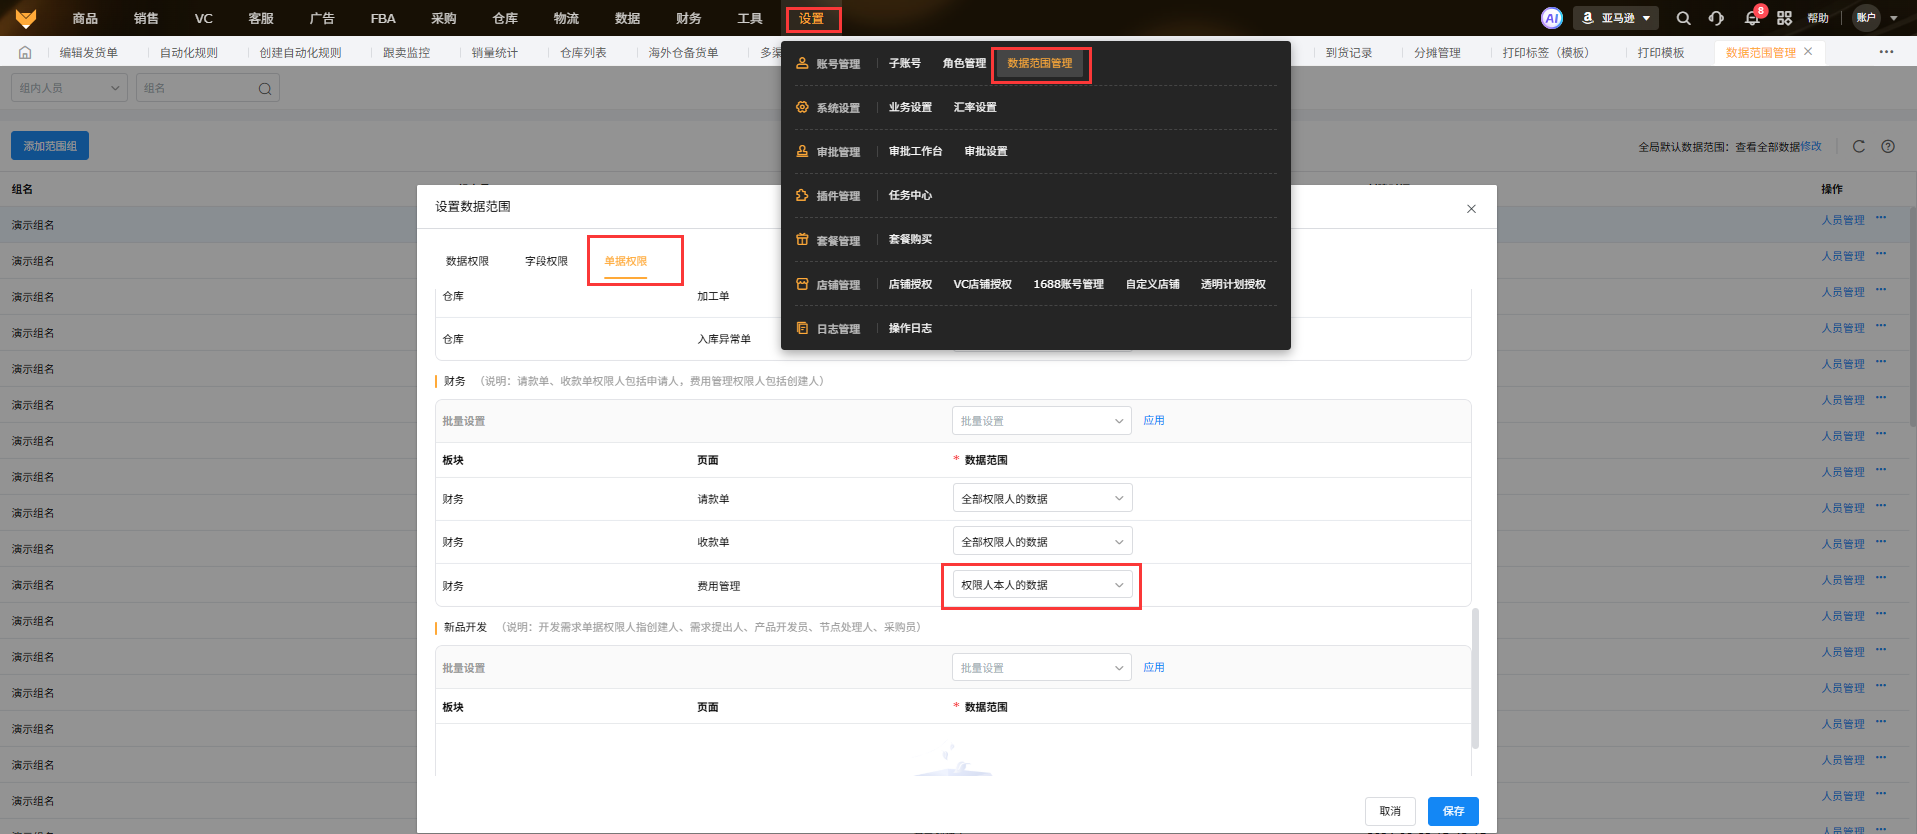Open 任务中心 from the settings menu
Screen dimensions: 1917x834
pyautogui.click(x=910, y=195)
